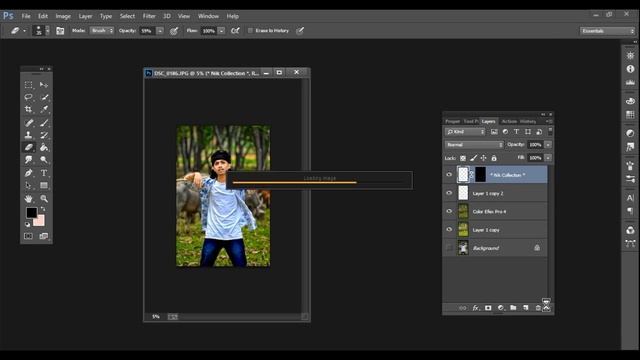Reset default foreground and background colors
Image resolution: width=640 pixels, height=360 pixels.
click(27, 224)
